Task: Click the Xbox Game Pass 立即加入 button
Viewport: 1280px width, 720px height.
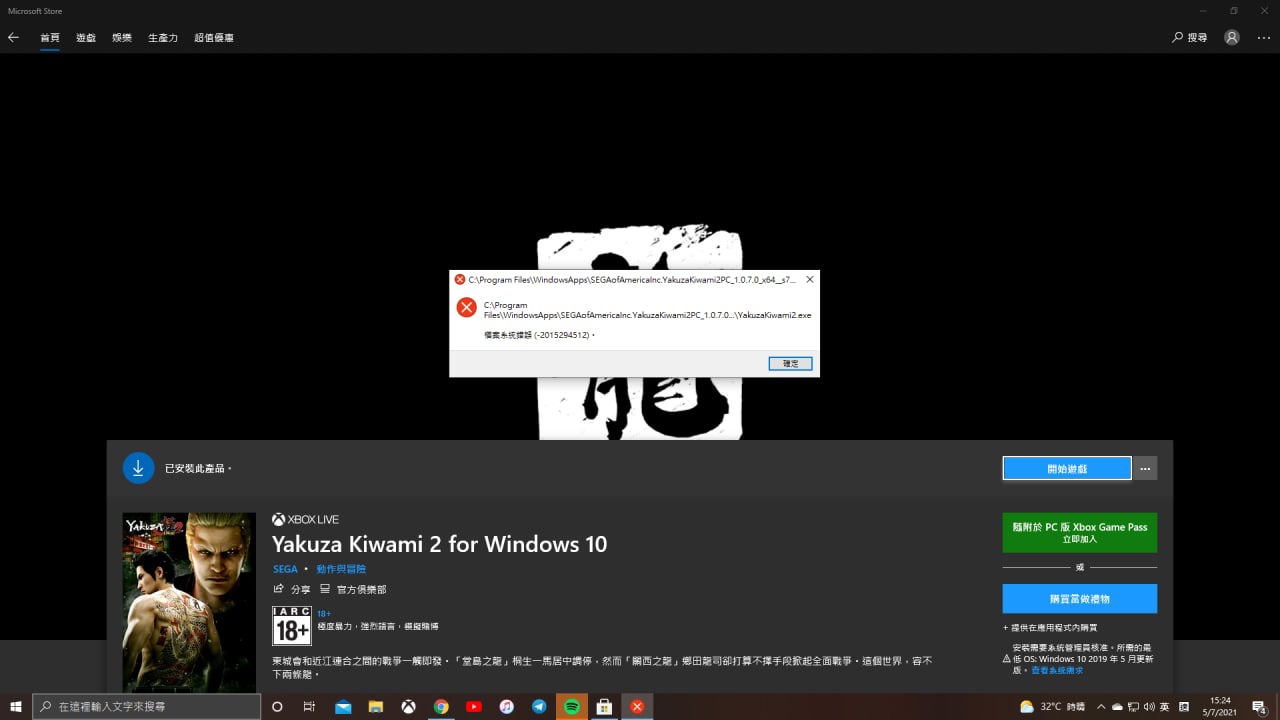Action: coord(1080,533)
